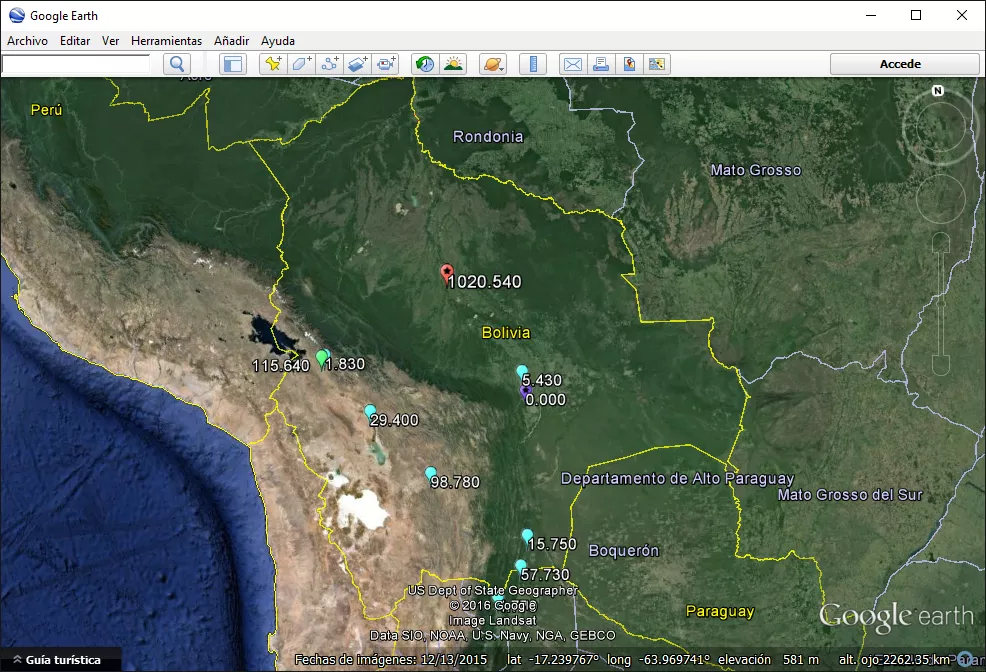
Task: Toggle historical imagery clock button
Action: point(425,64)
